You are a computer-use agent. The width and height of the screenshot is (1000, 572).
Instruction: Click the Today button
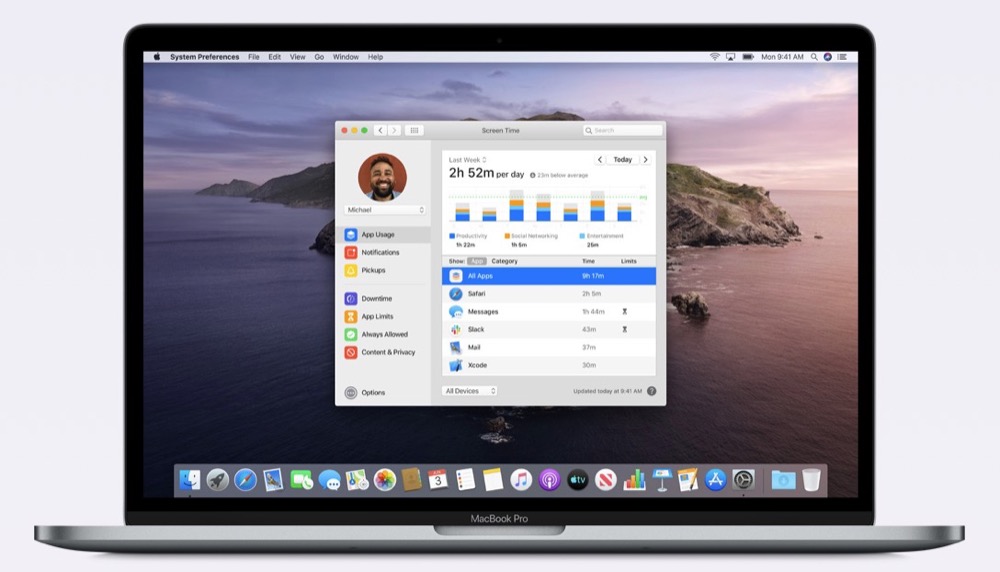[622, 159]
